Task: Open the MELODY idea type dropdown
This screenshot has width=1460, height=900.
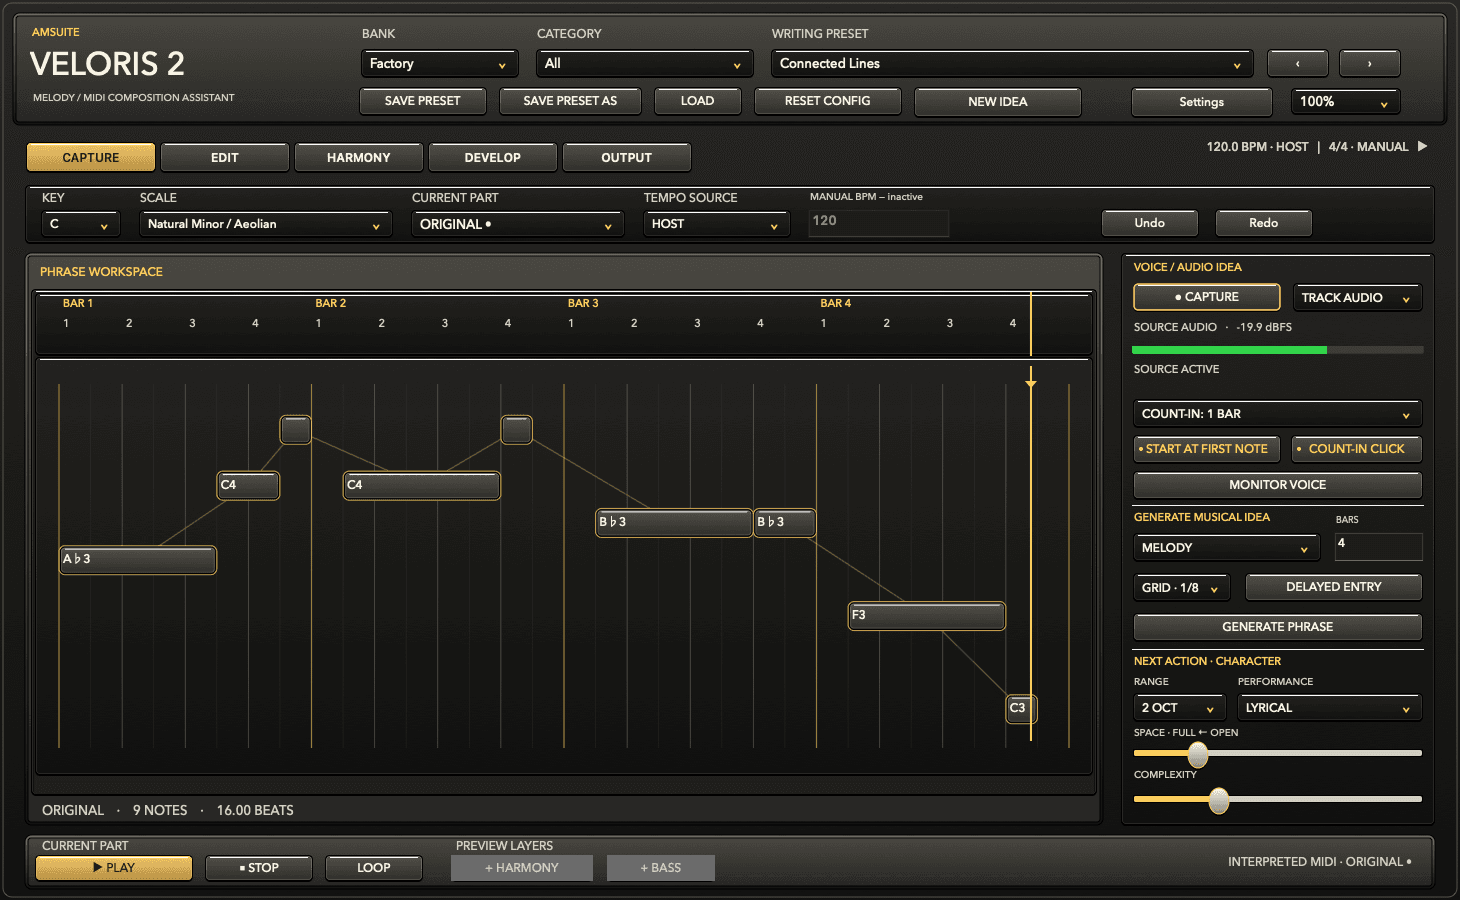Action: (1226, 547)
